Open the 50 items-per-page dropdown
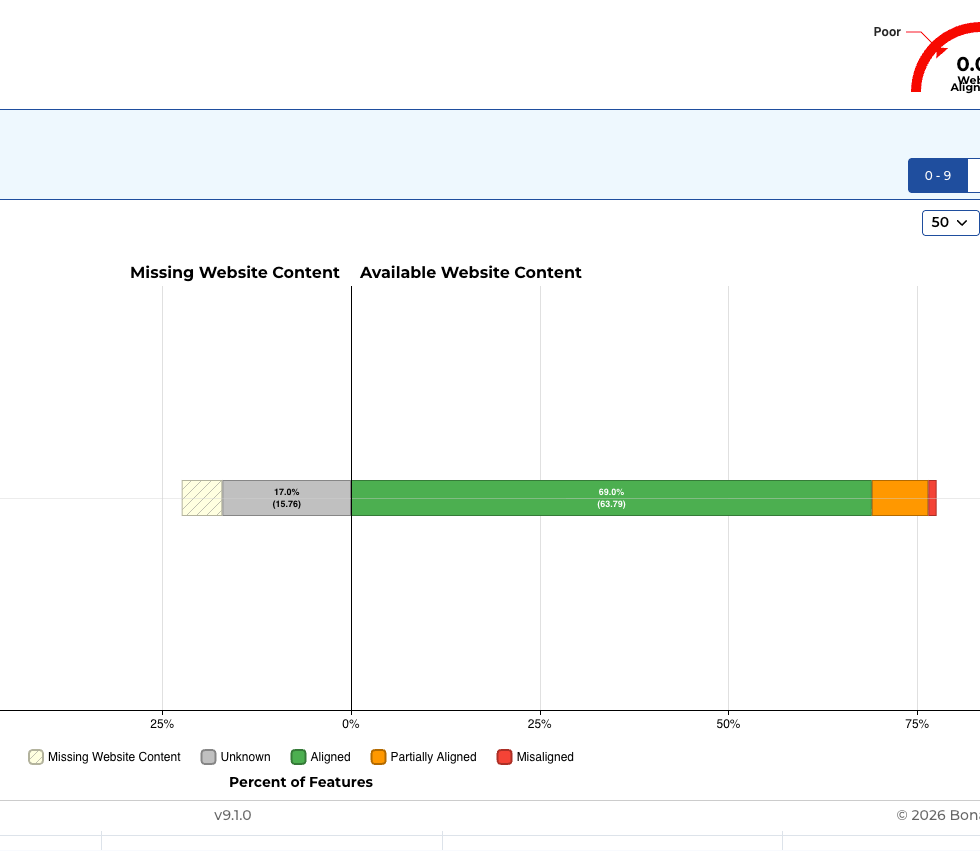Screen dimensions: 980x851 [x=950, y=222]
